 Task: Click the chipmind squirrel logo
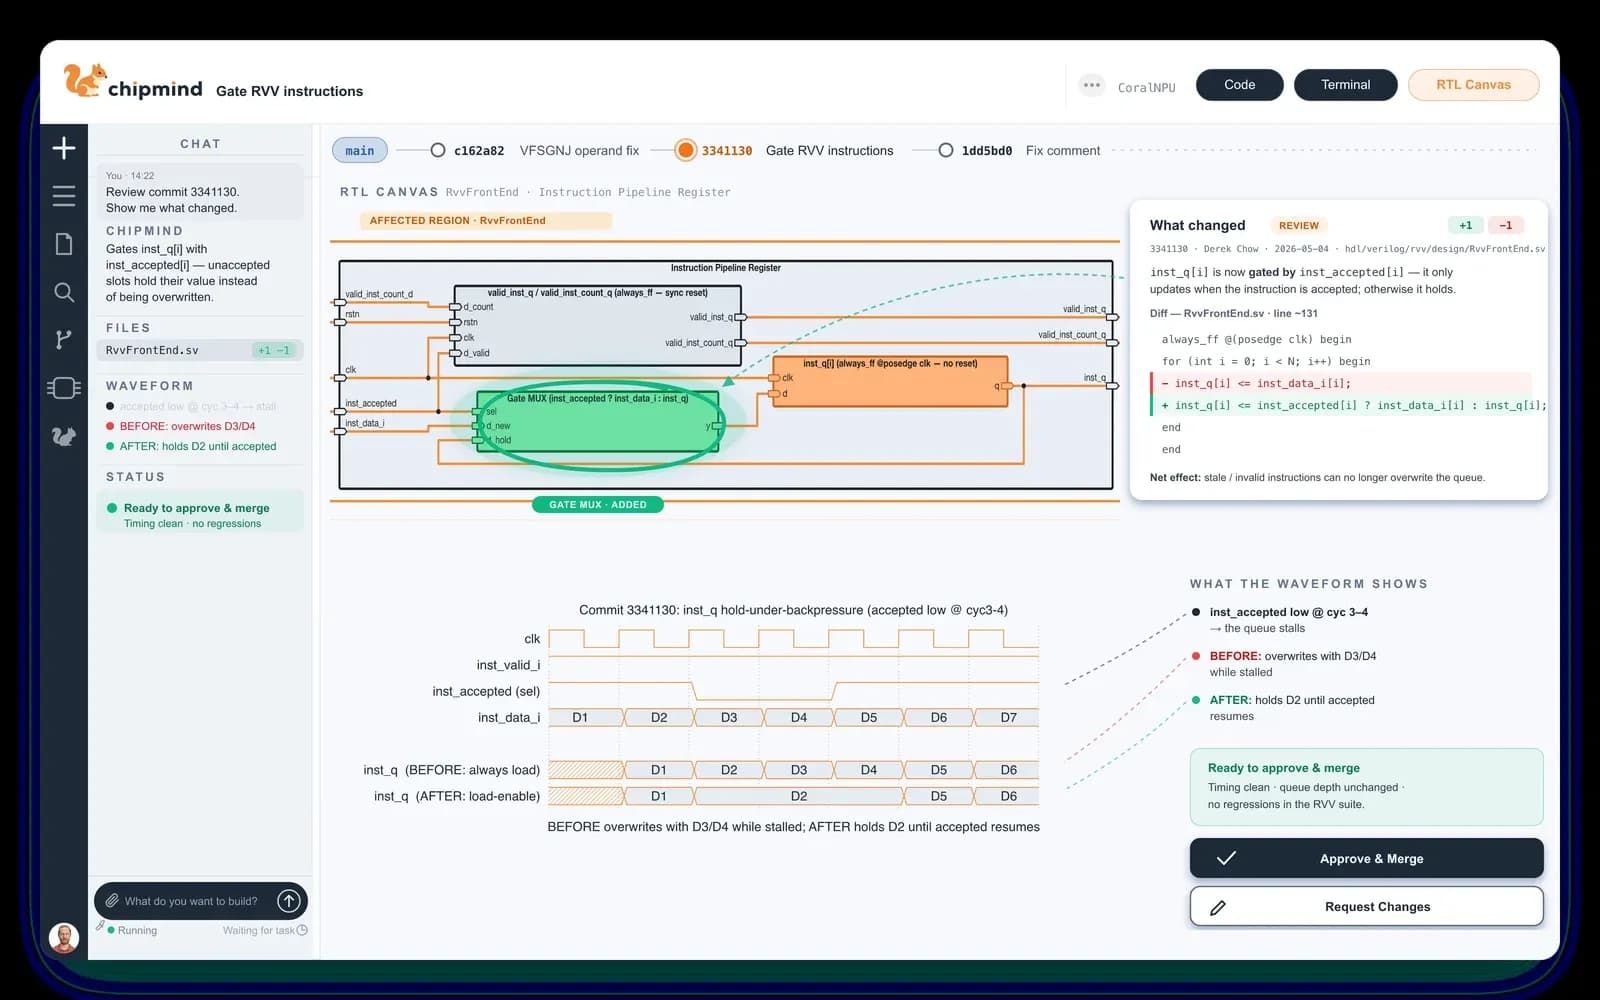tap(85, 81)
